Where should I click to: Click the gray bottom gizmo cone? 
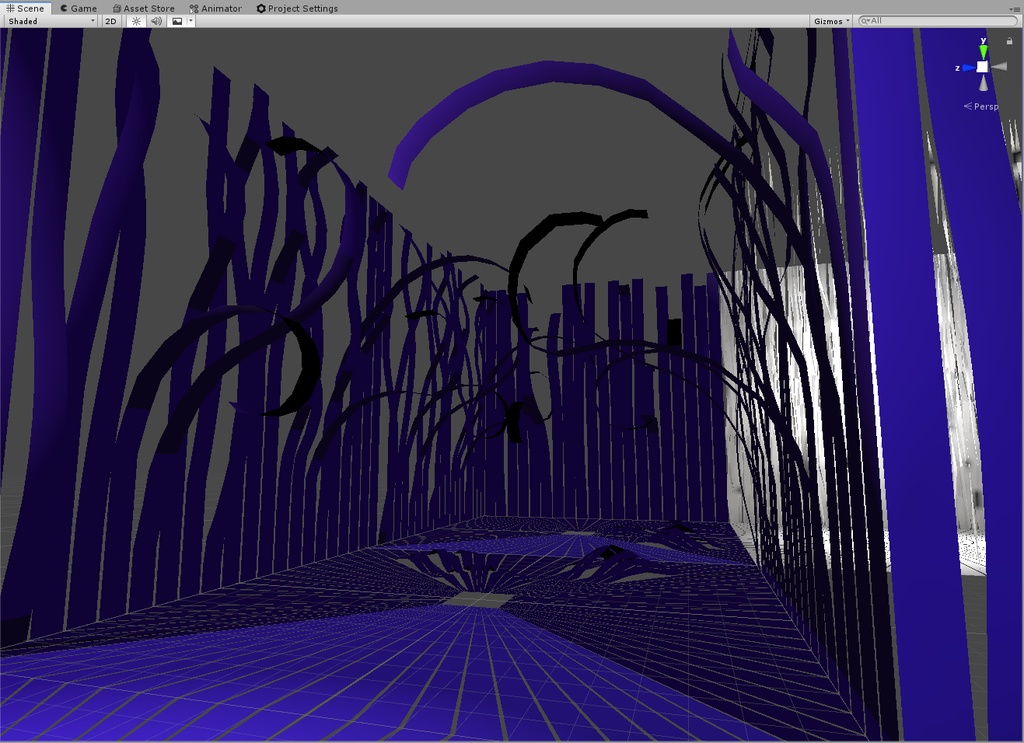pos(983,83)
